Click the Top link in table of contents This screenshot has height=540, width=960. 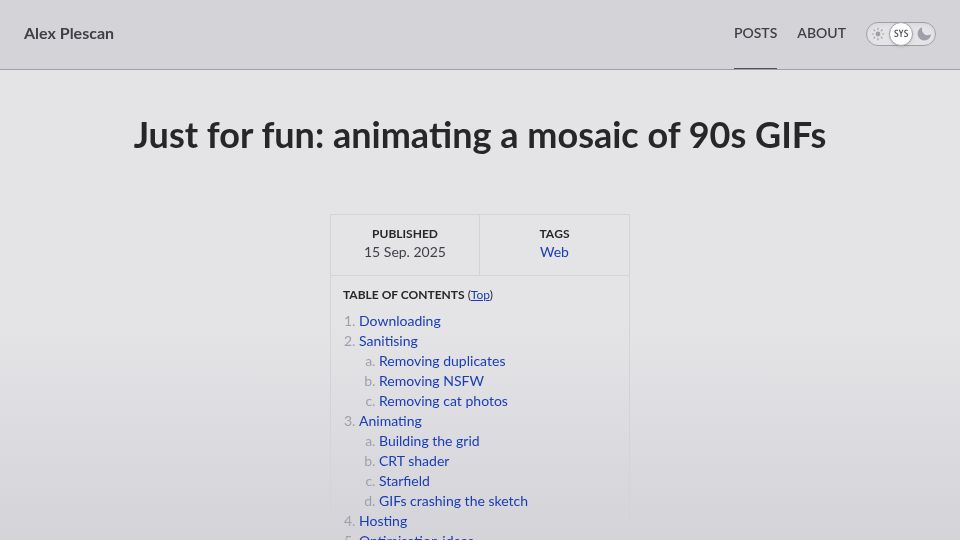point(480,295)
